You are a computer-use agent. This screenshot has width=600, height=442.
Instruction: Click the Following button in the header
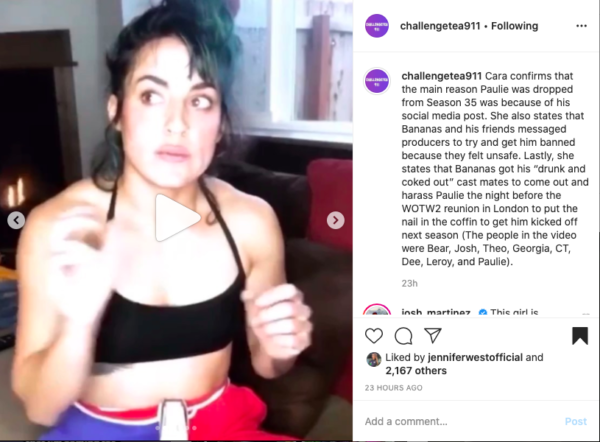(x=514, y=26)
